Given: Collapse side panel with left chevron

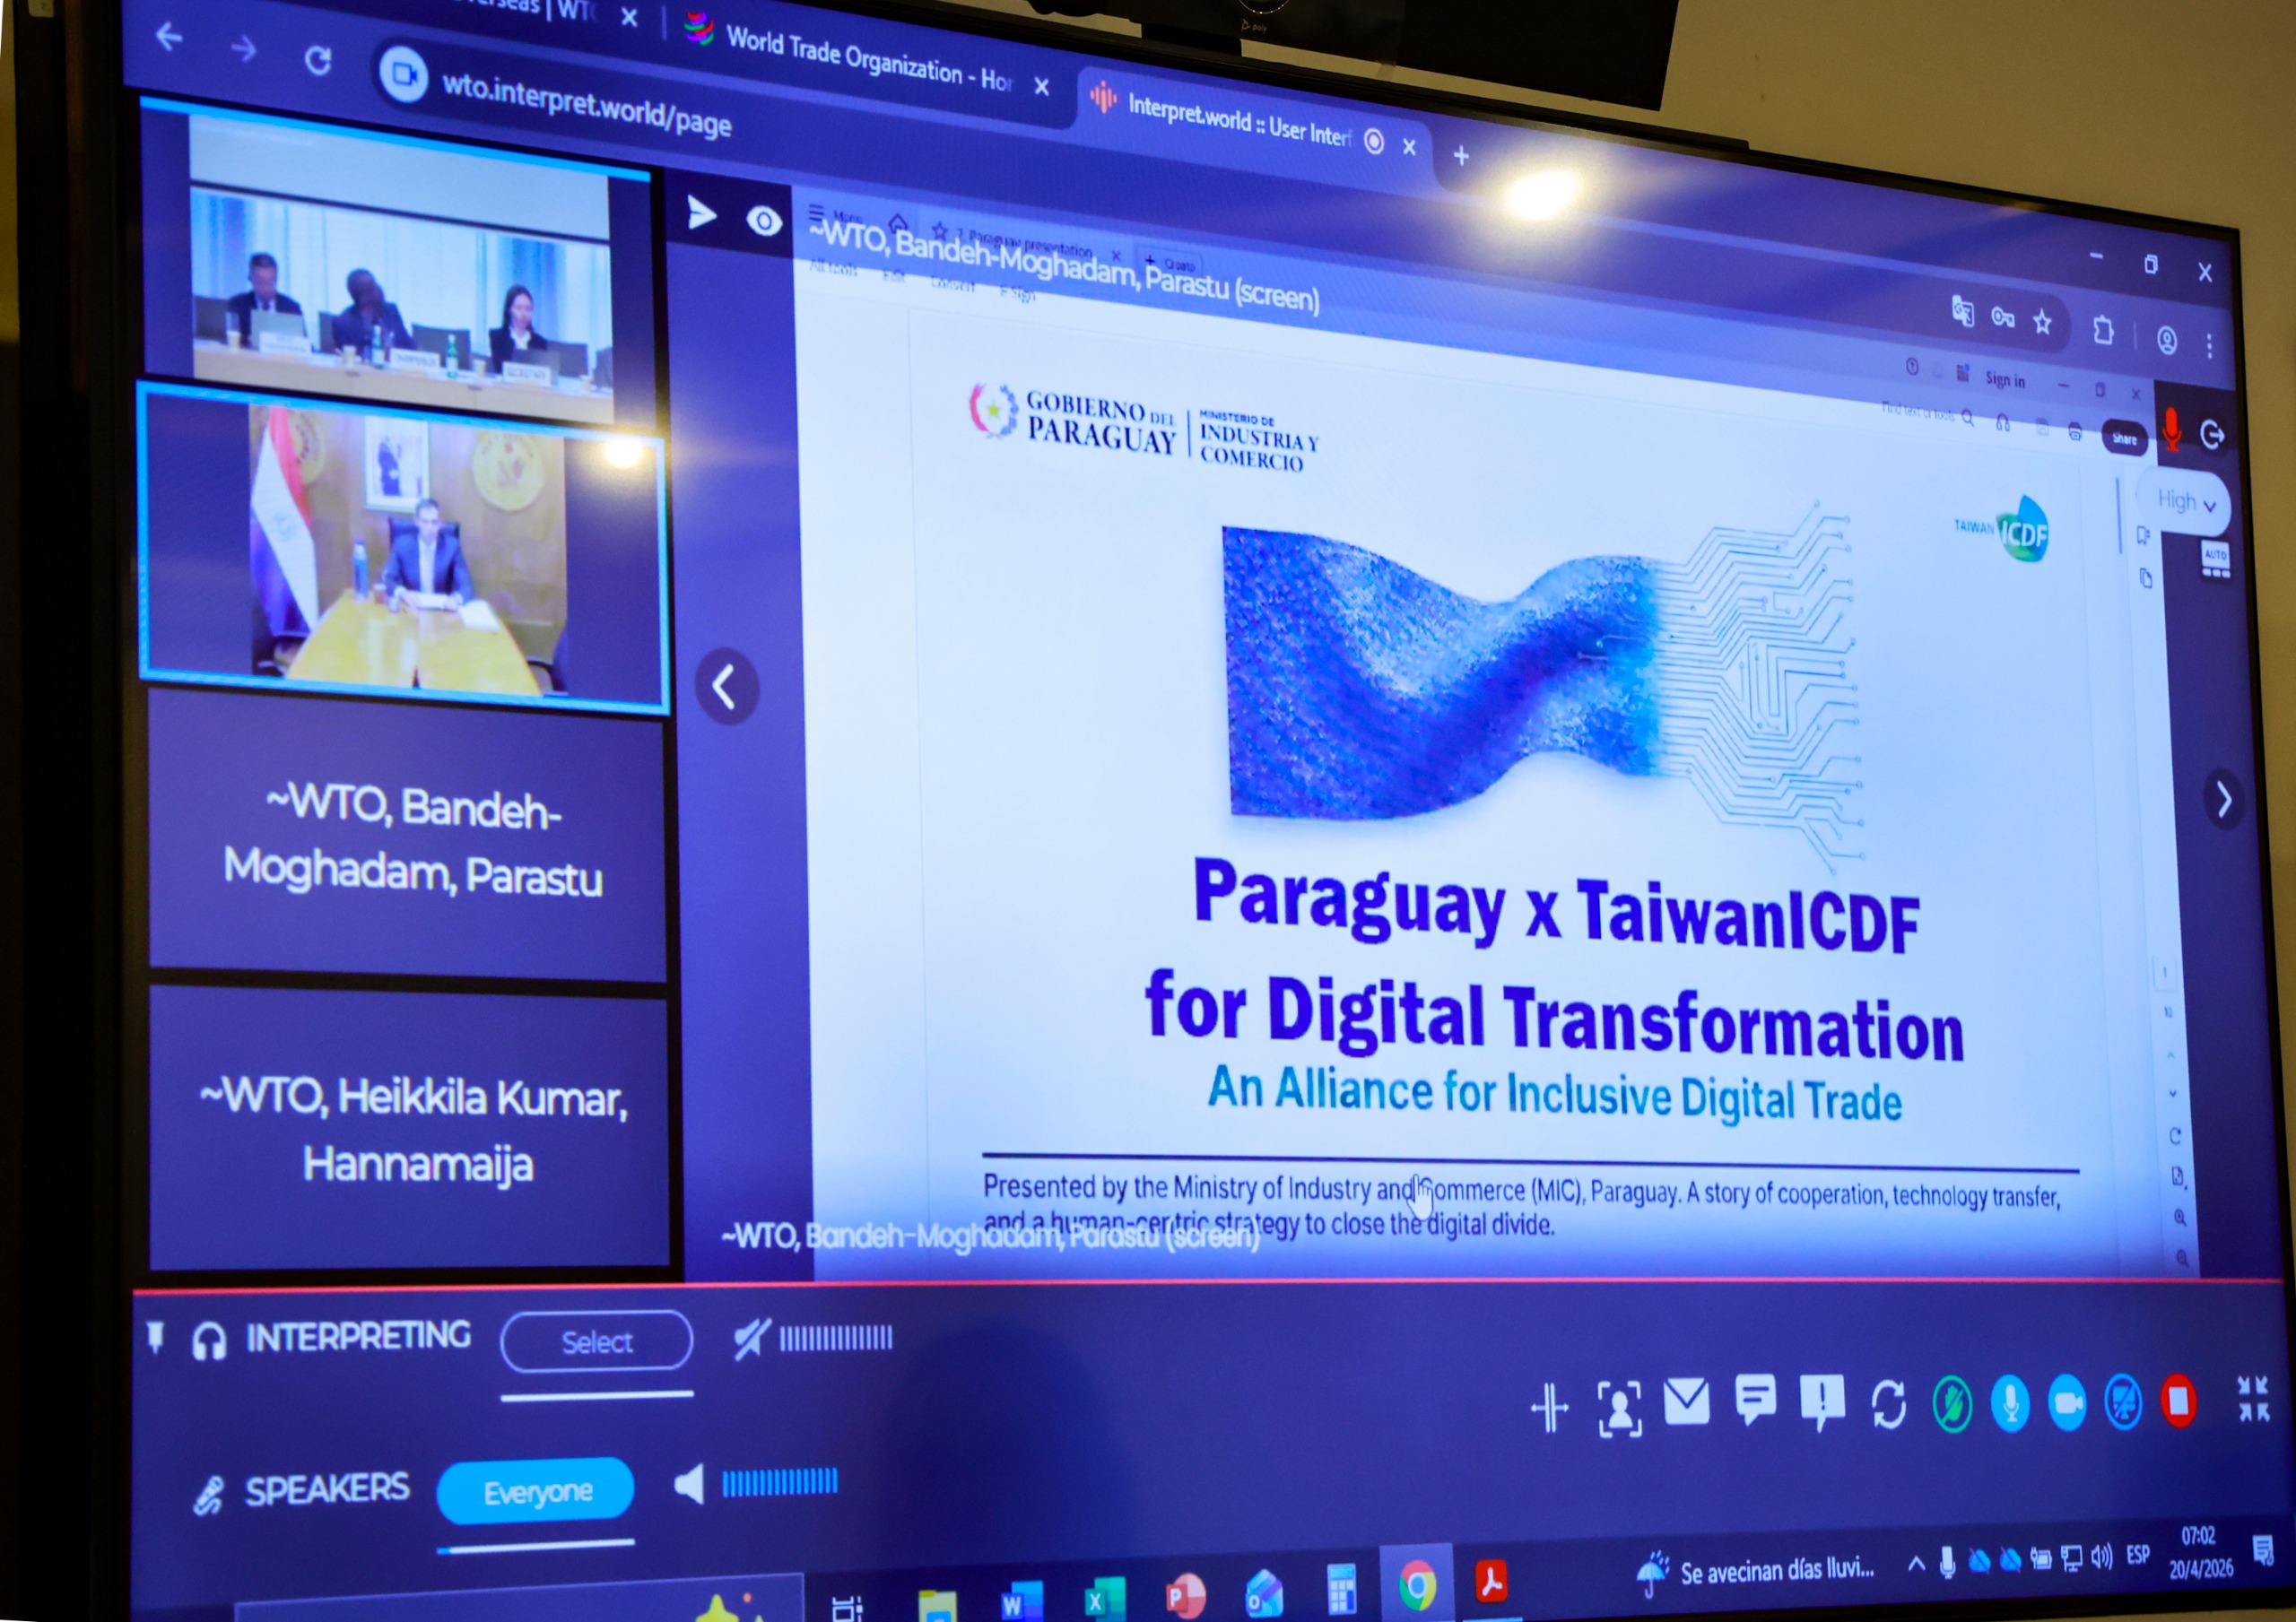Looking at the screenshot, I should point(727,687).
